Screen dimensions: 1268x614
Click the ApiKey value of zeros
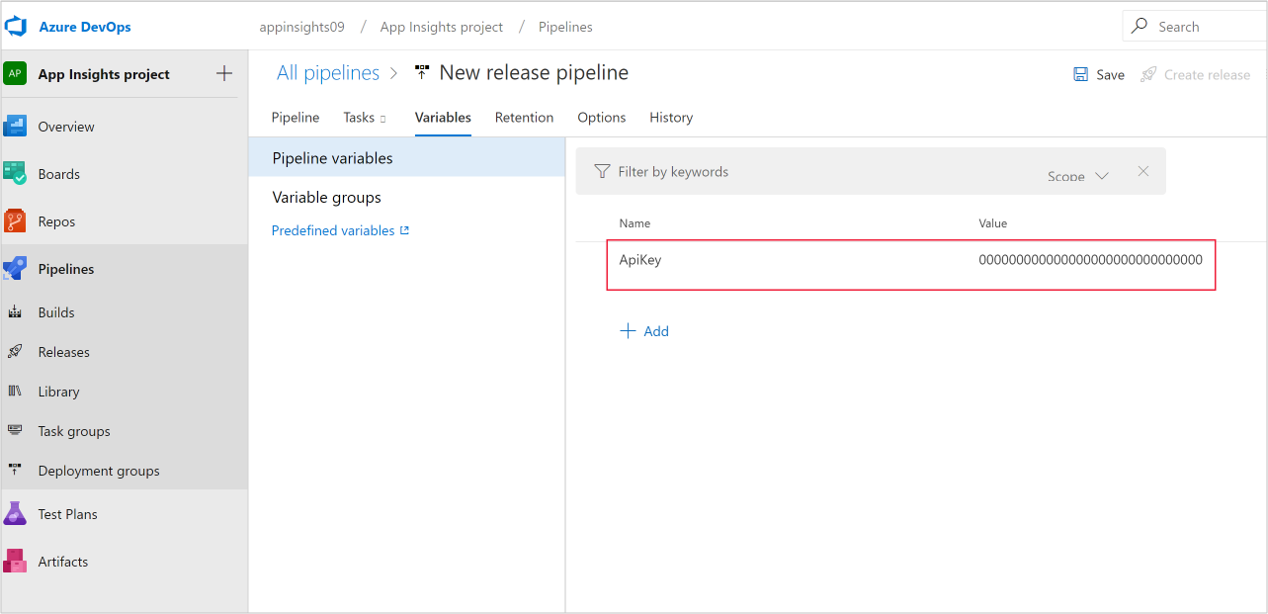(1091, 260)
